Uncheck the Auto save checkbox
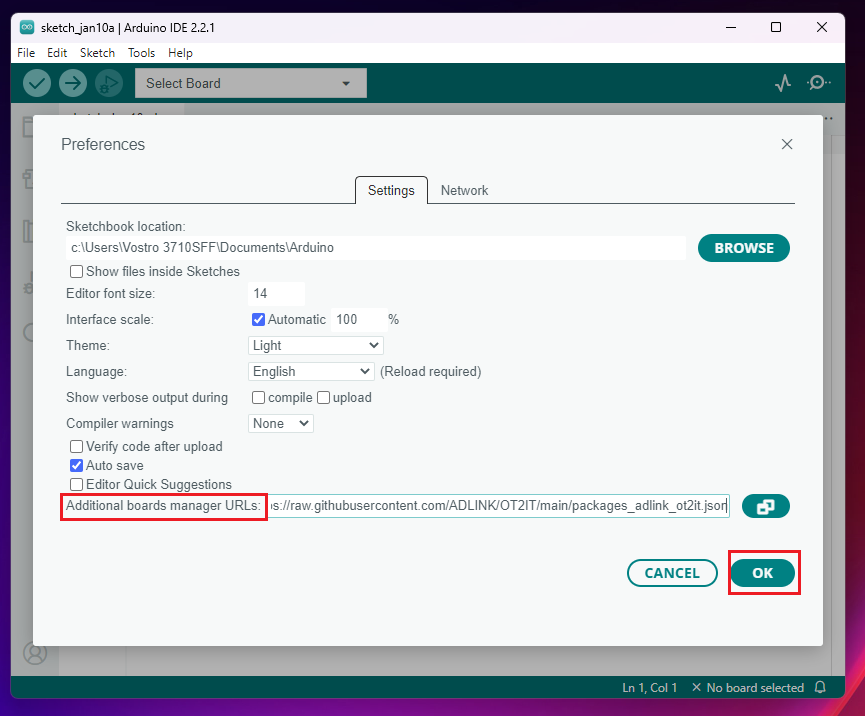The width and height of the screenshot is (865, 716). coord(77,466)
